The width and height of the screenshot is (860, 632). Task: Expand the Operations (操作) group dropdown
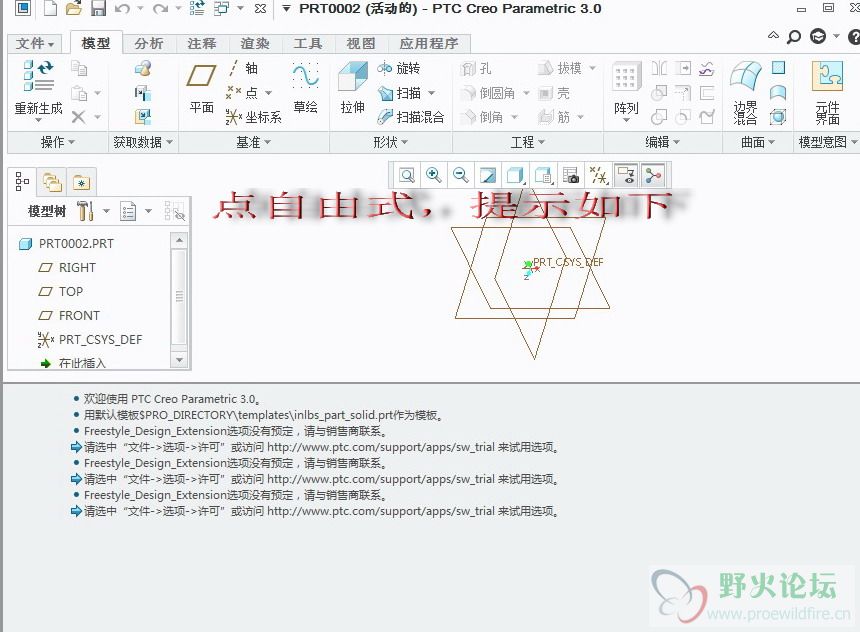click(x=58, y=142)
